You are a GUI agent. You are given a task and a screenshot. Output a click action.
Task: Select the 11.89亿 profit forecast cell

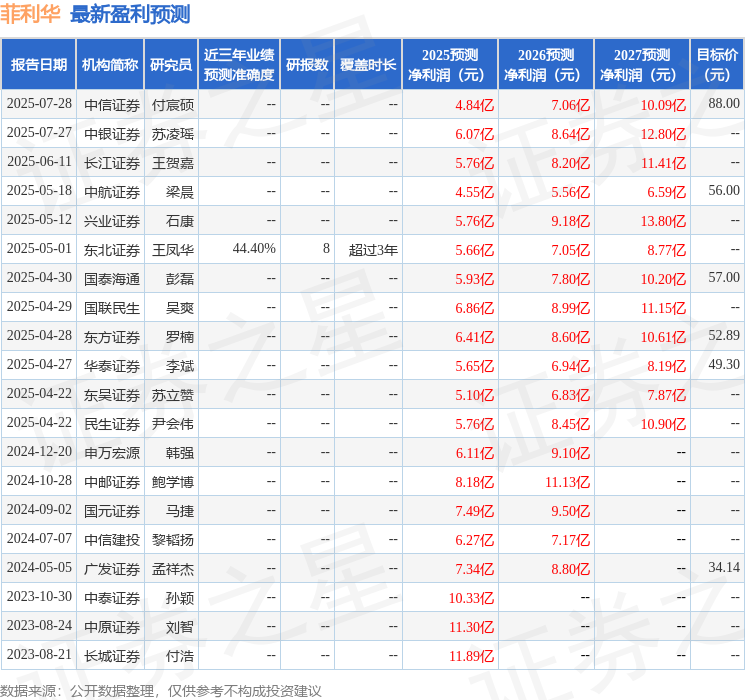[471, 656]
